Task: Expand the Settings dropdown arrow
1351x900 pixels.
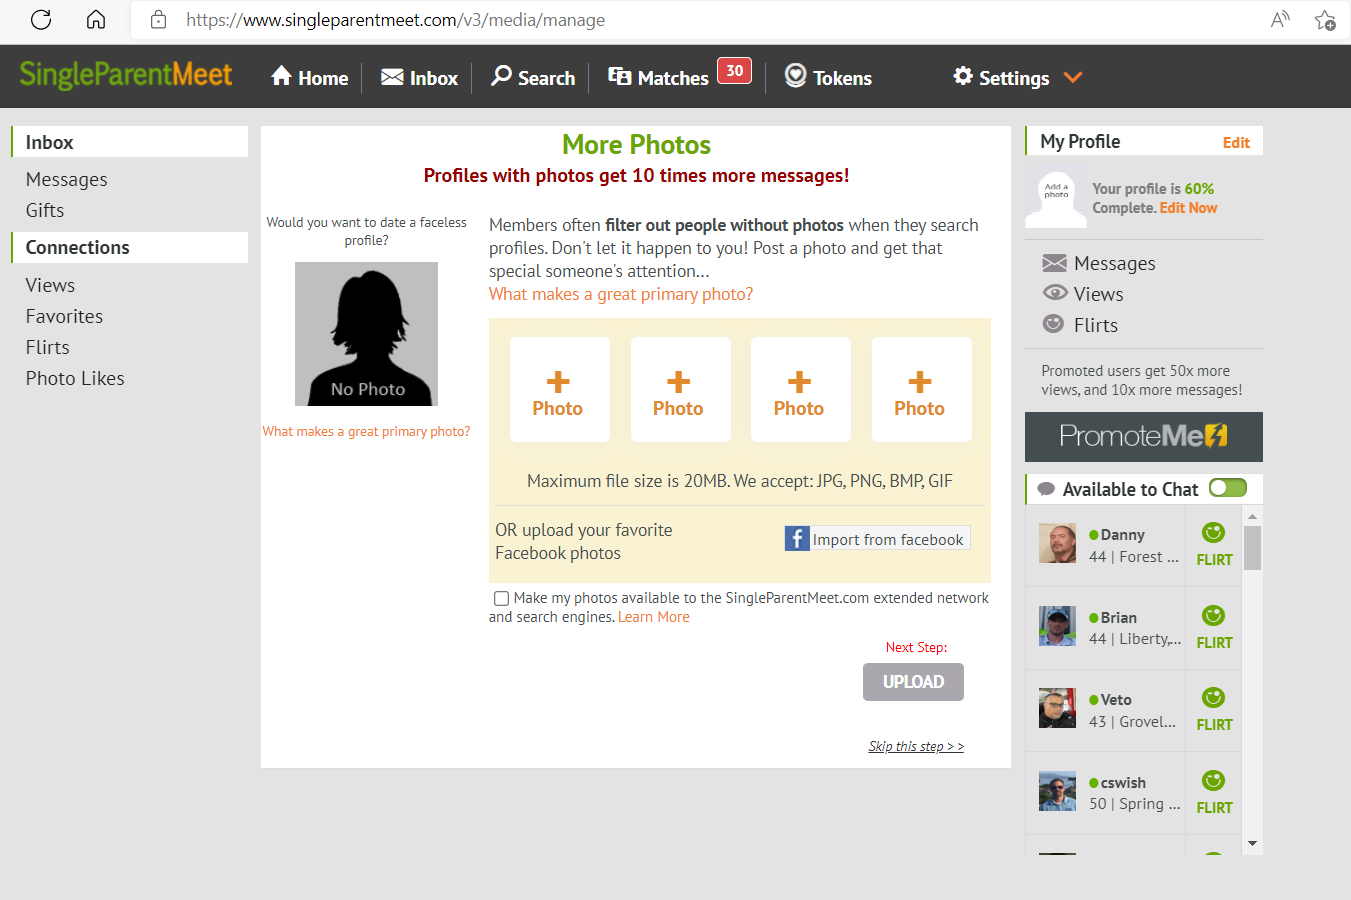Action: click(x=1073, y=77)
